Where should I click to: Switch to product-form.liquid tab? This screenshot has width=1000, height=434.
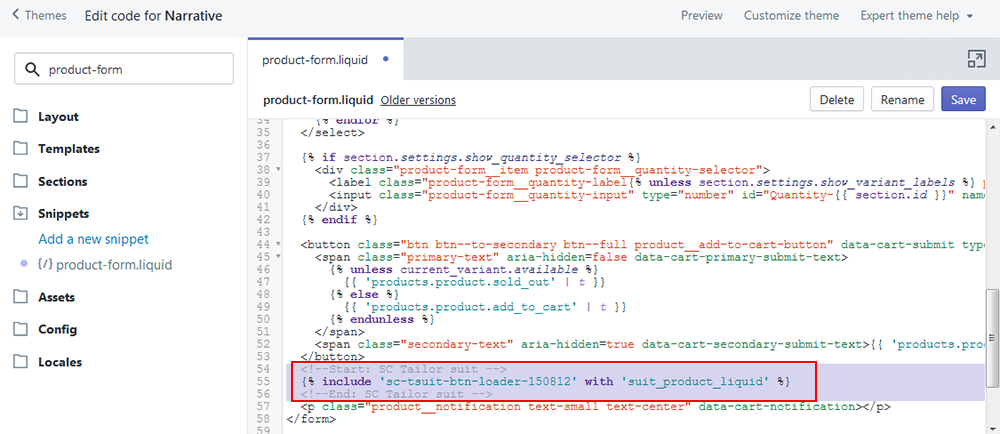[x=313, y=60]
